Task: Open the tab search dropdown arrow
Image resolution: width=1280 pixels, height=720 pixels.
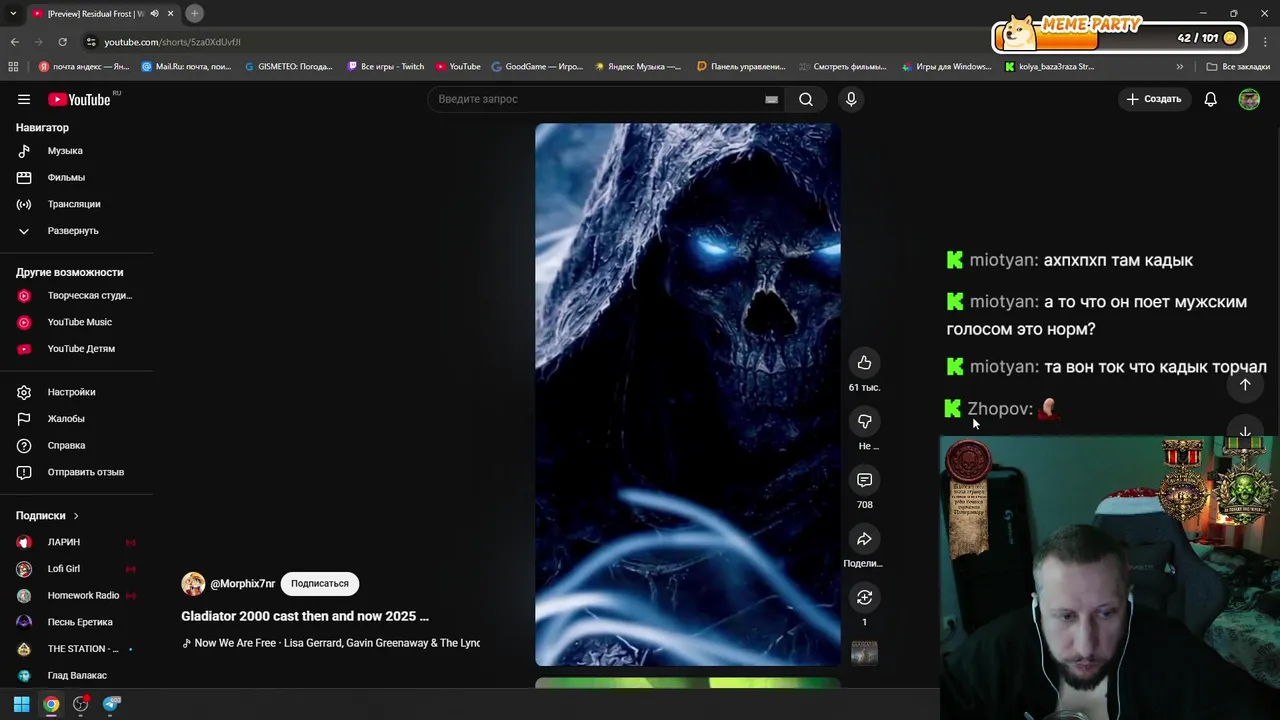Action: click(13, 13)
